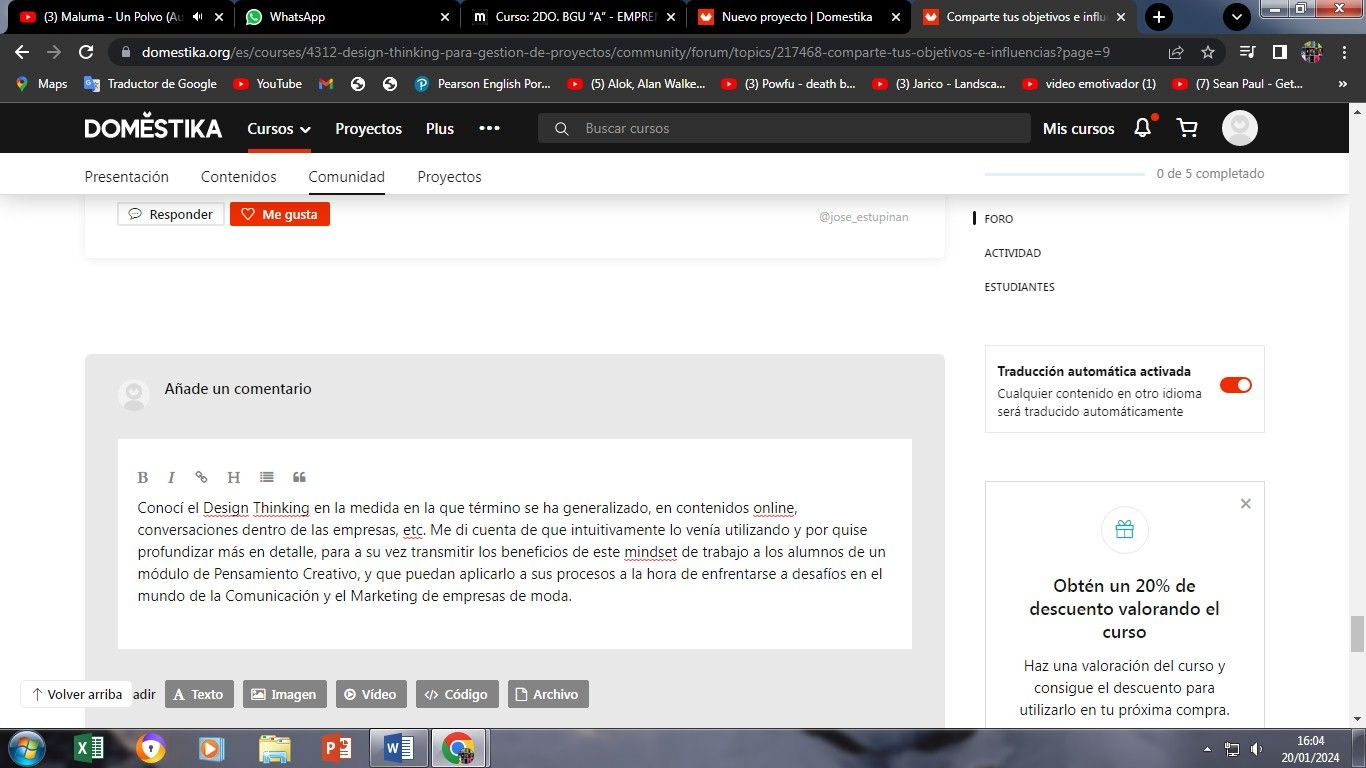1366x768 pixels.
Task: Open @jose_estupinan profile link
Action: [x=863, y=216]
